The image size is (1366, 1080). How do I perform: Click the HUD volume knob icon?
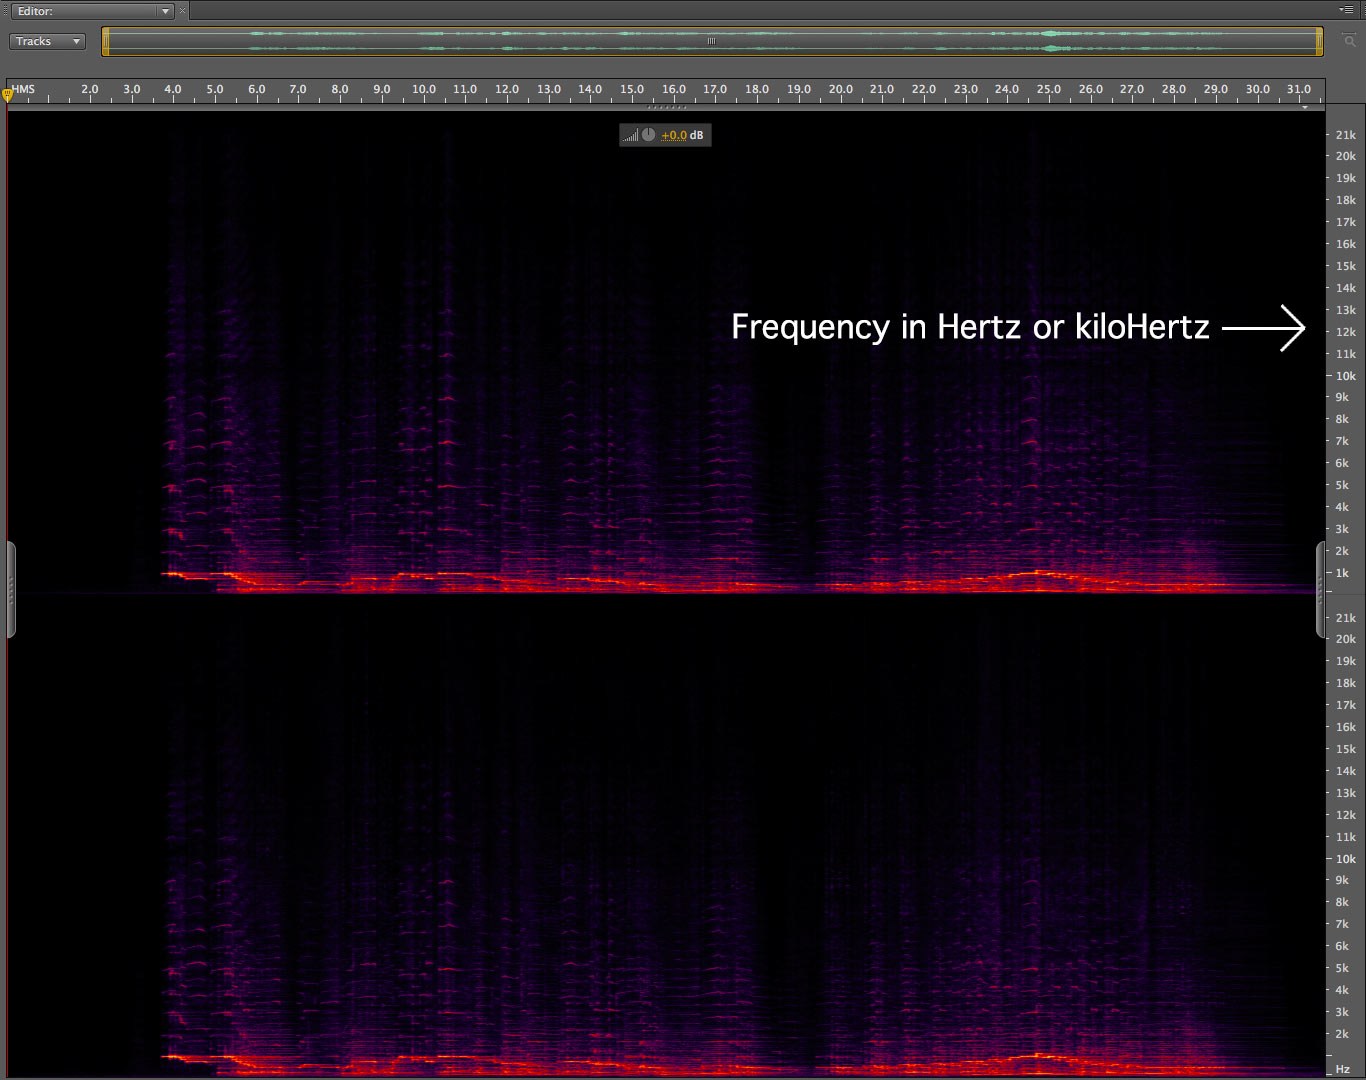coord(648,135)
